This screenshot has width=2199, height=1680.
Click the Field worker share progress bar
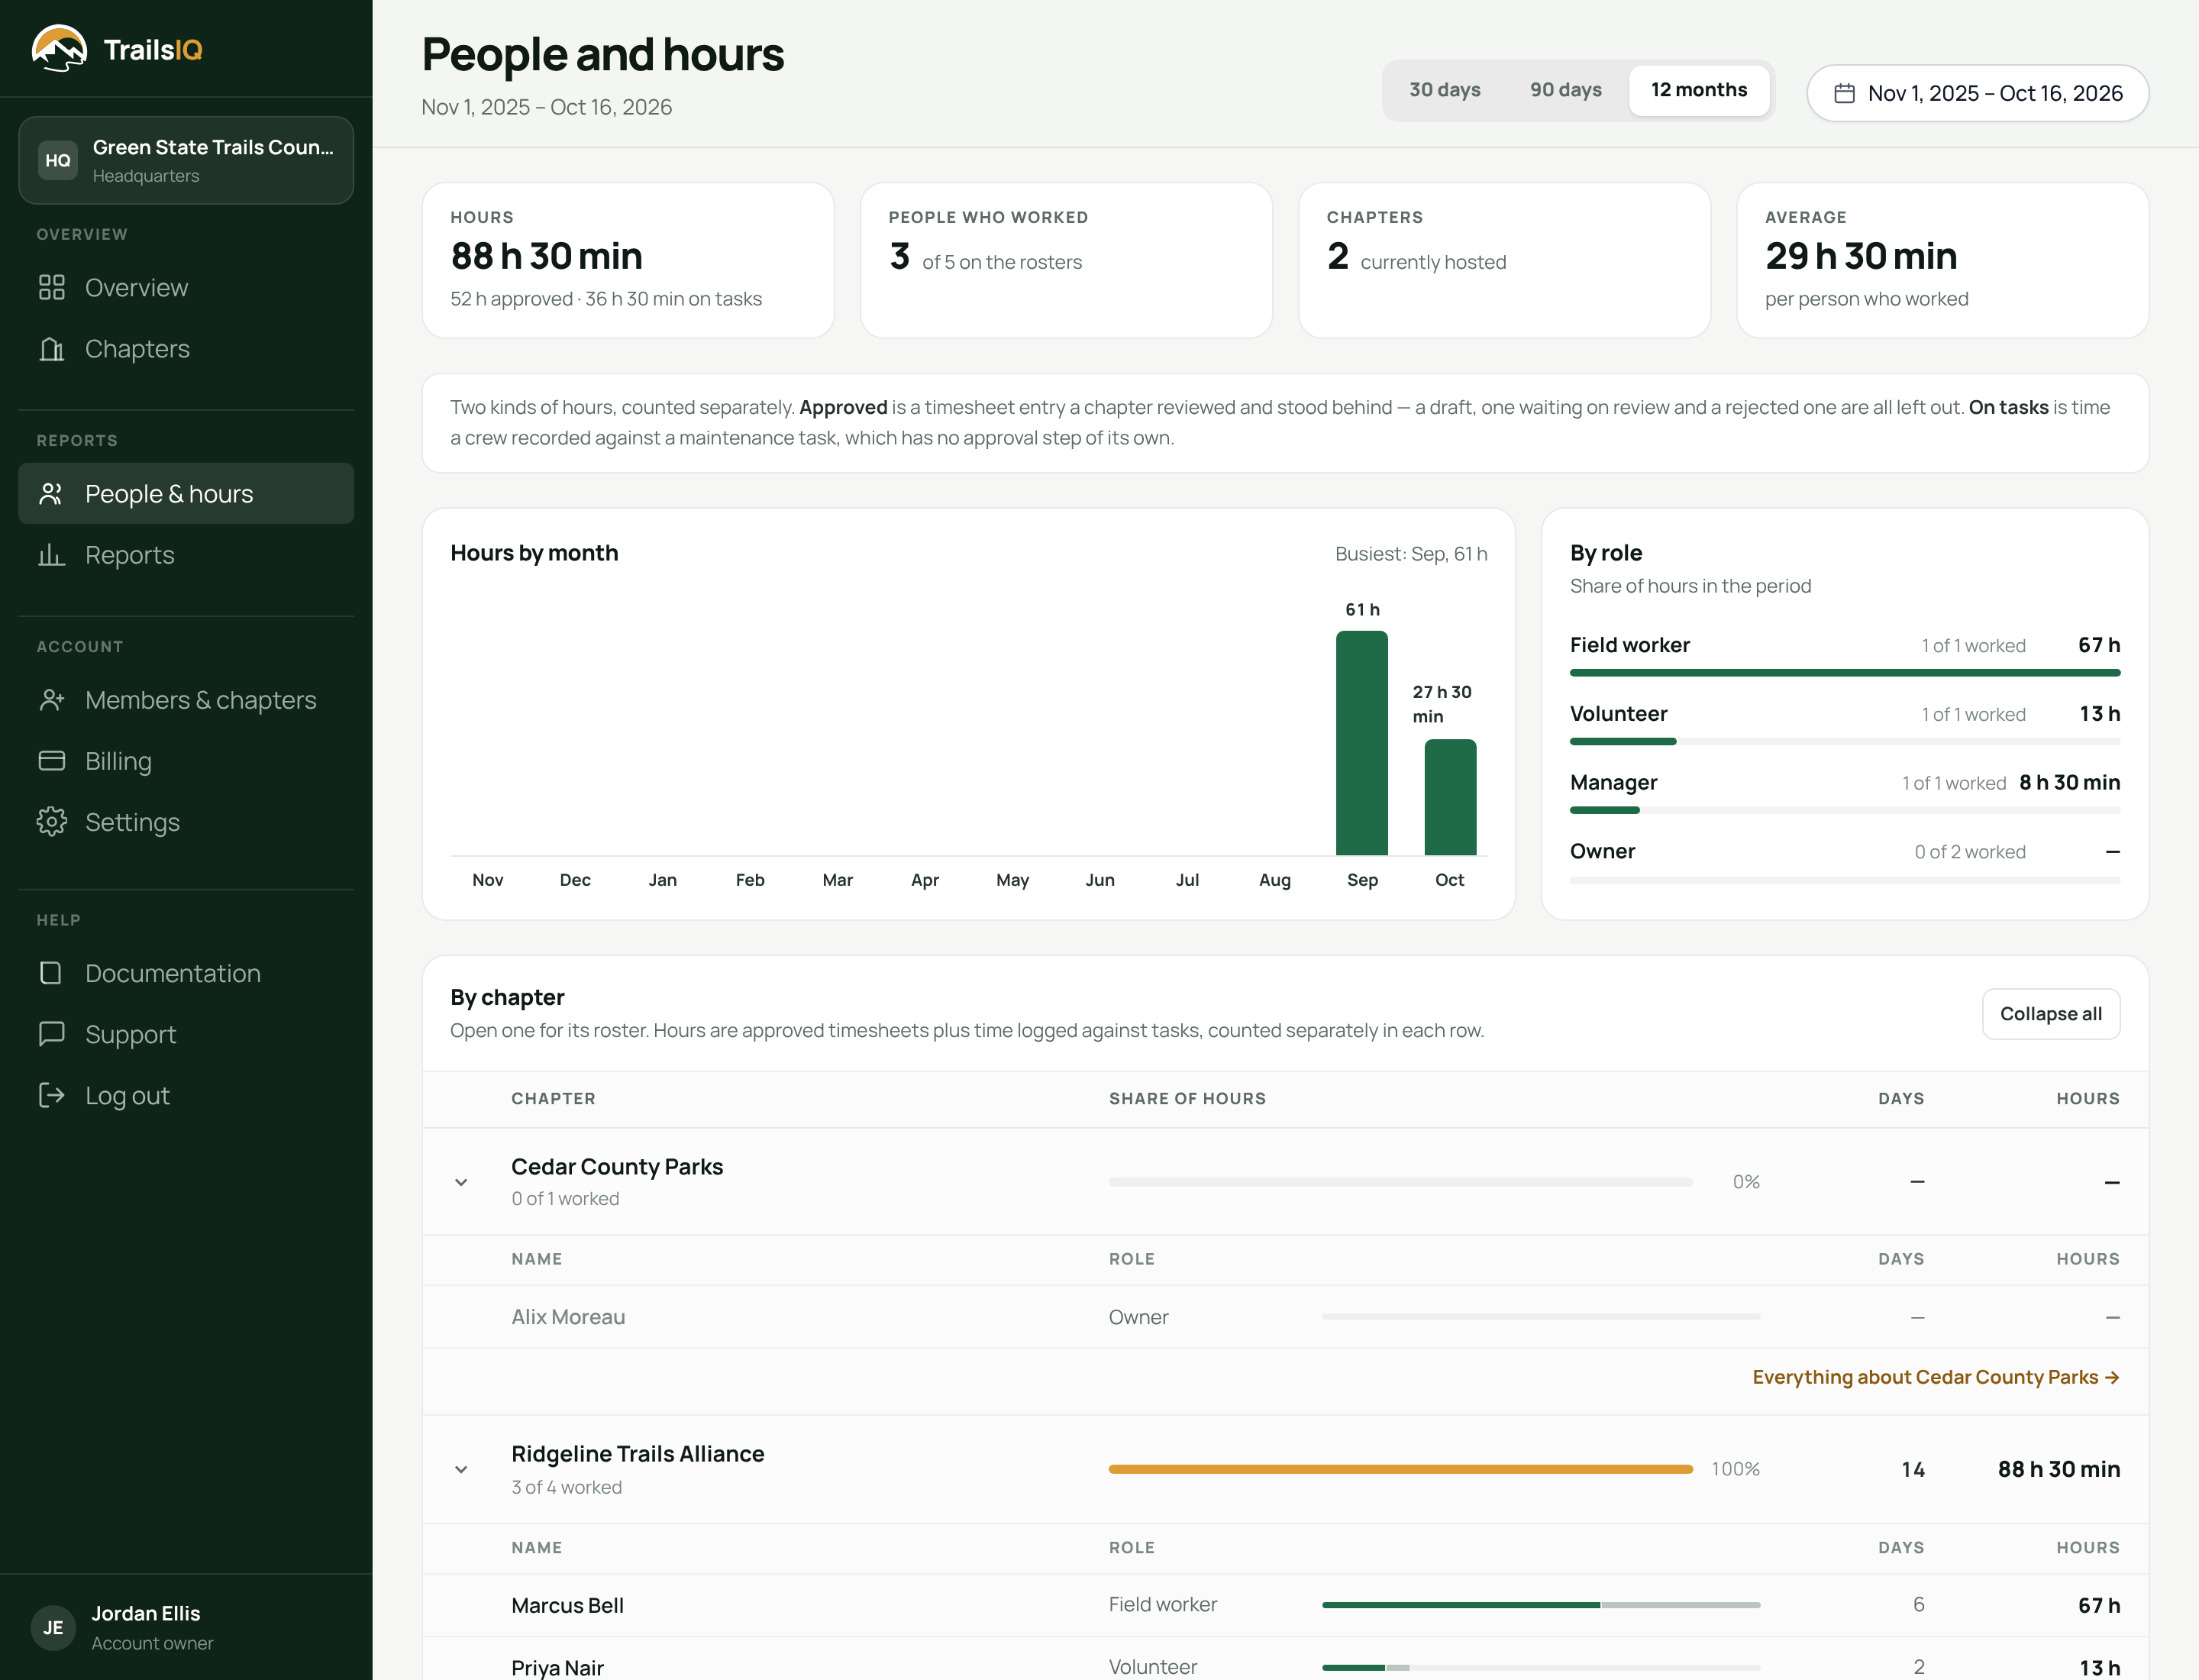(1845, 673)
